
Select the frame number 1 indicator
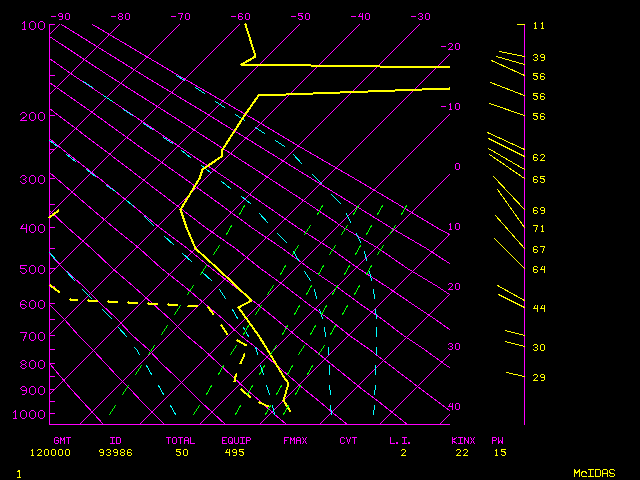click(18, 472)
